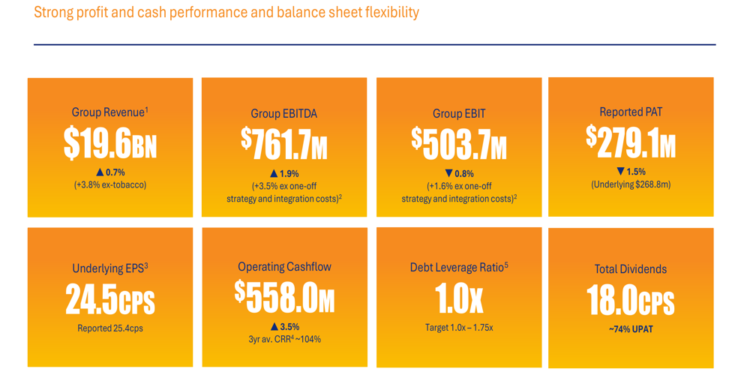
Task: Select the 1.0x leverage value
Action: pyautogui.click(x=459, y=299)
